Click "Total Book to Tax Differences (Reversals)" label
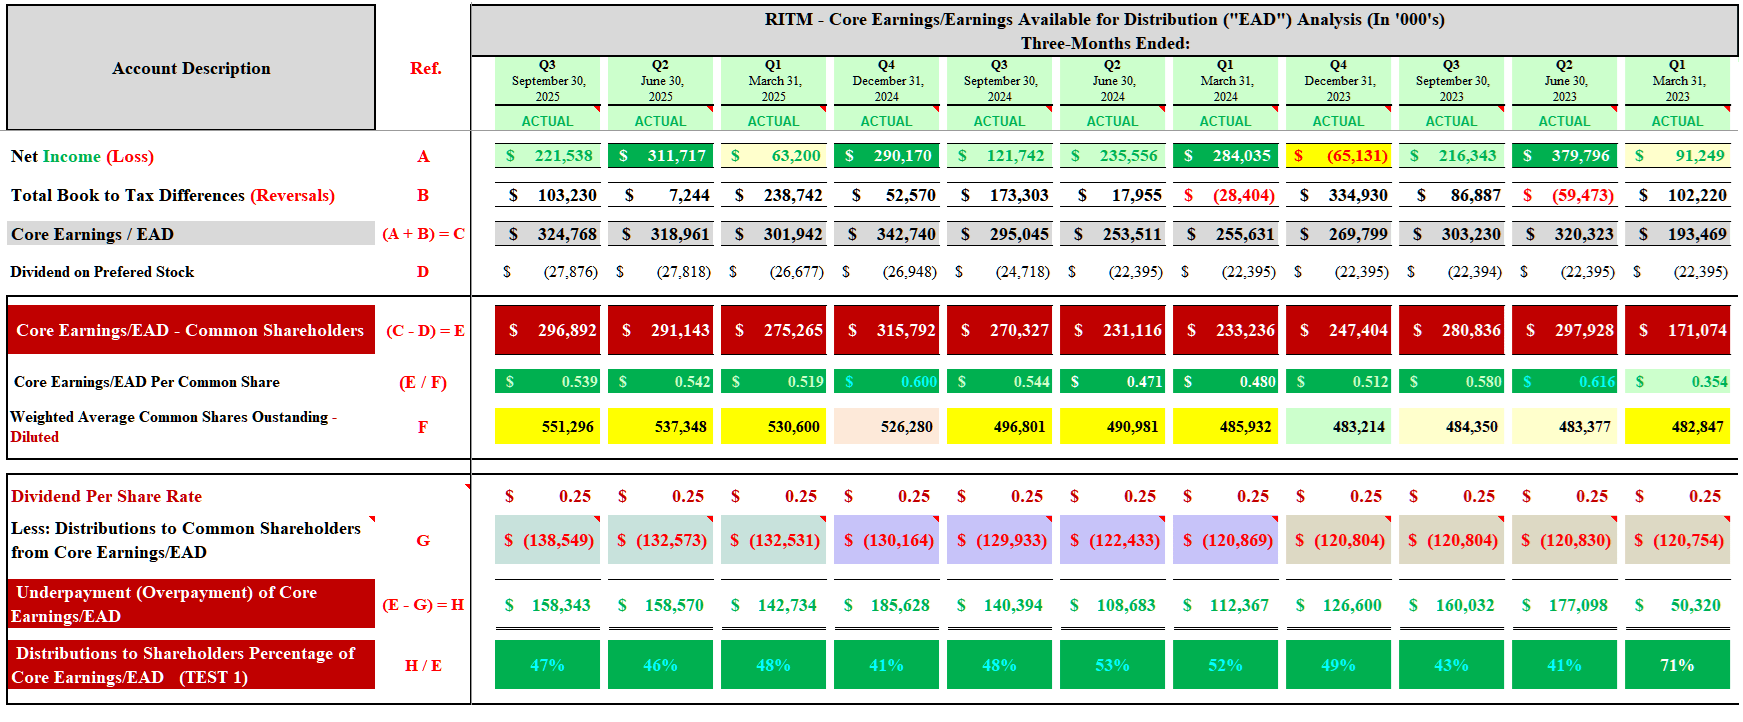 (173, 195)
